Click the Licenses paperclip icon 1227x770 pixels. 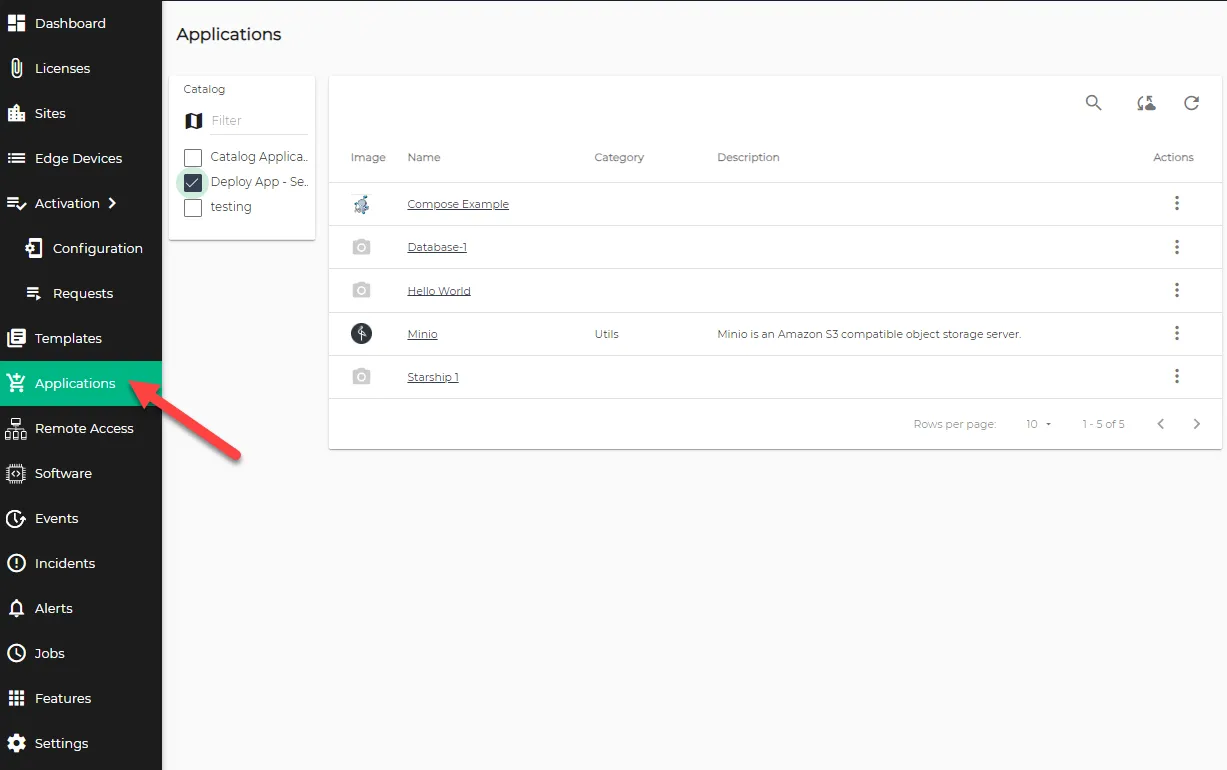(x=16, y=68)
